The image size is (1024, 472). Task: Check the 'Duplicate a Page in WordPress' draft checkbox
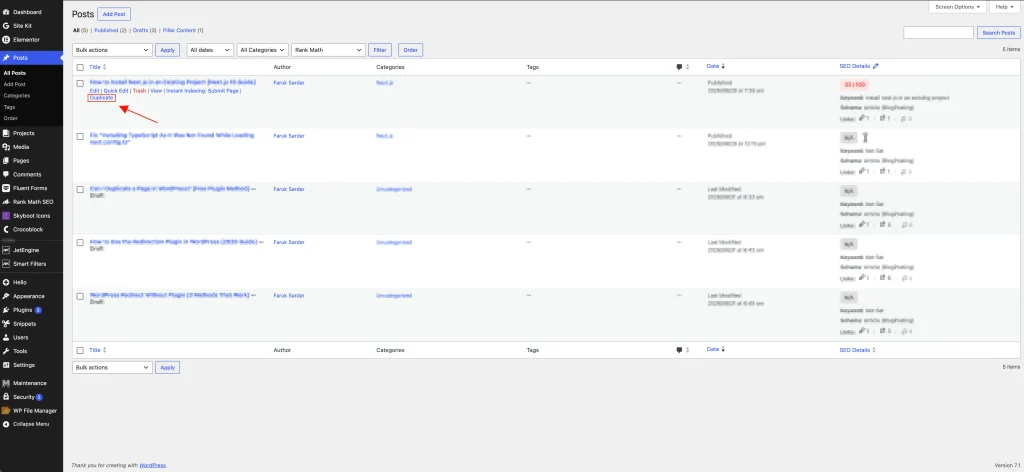click(x=80, y=189)
